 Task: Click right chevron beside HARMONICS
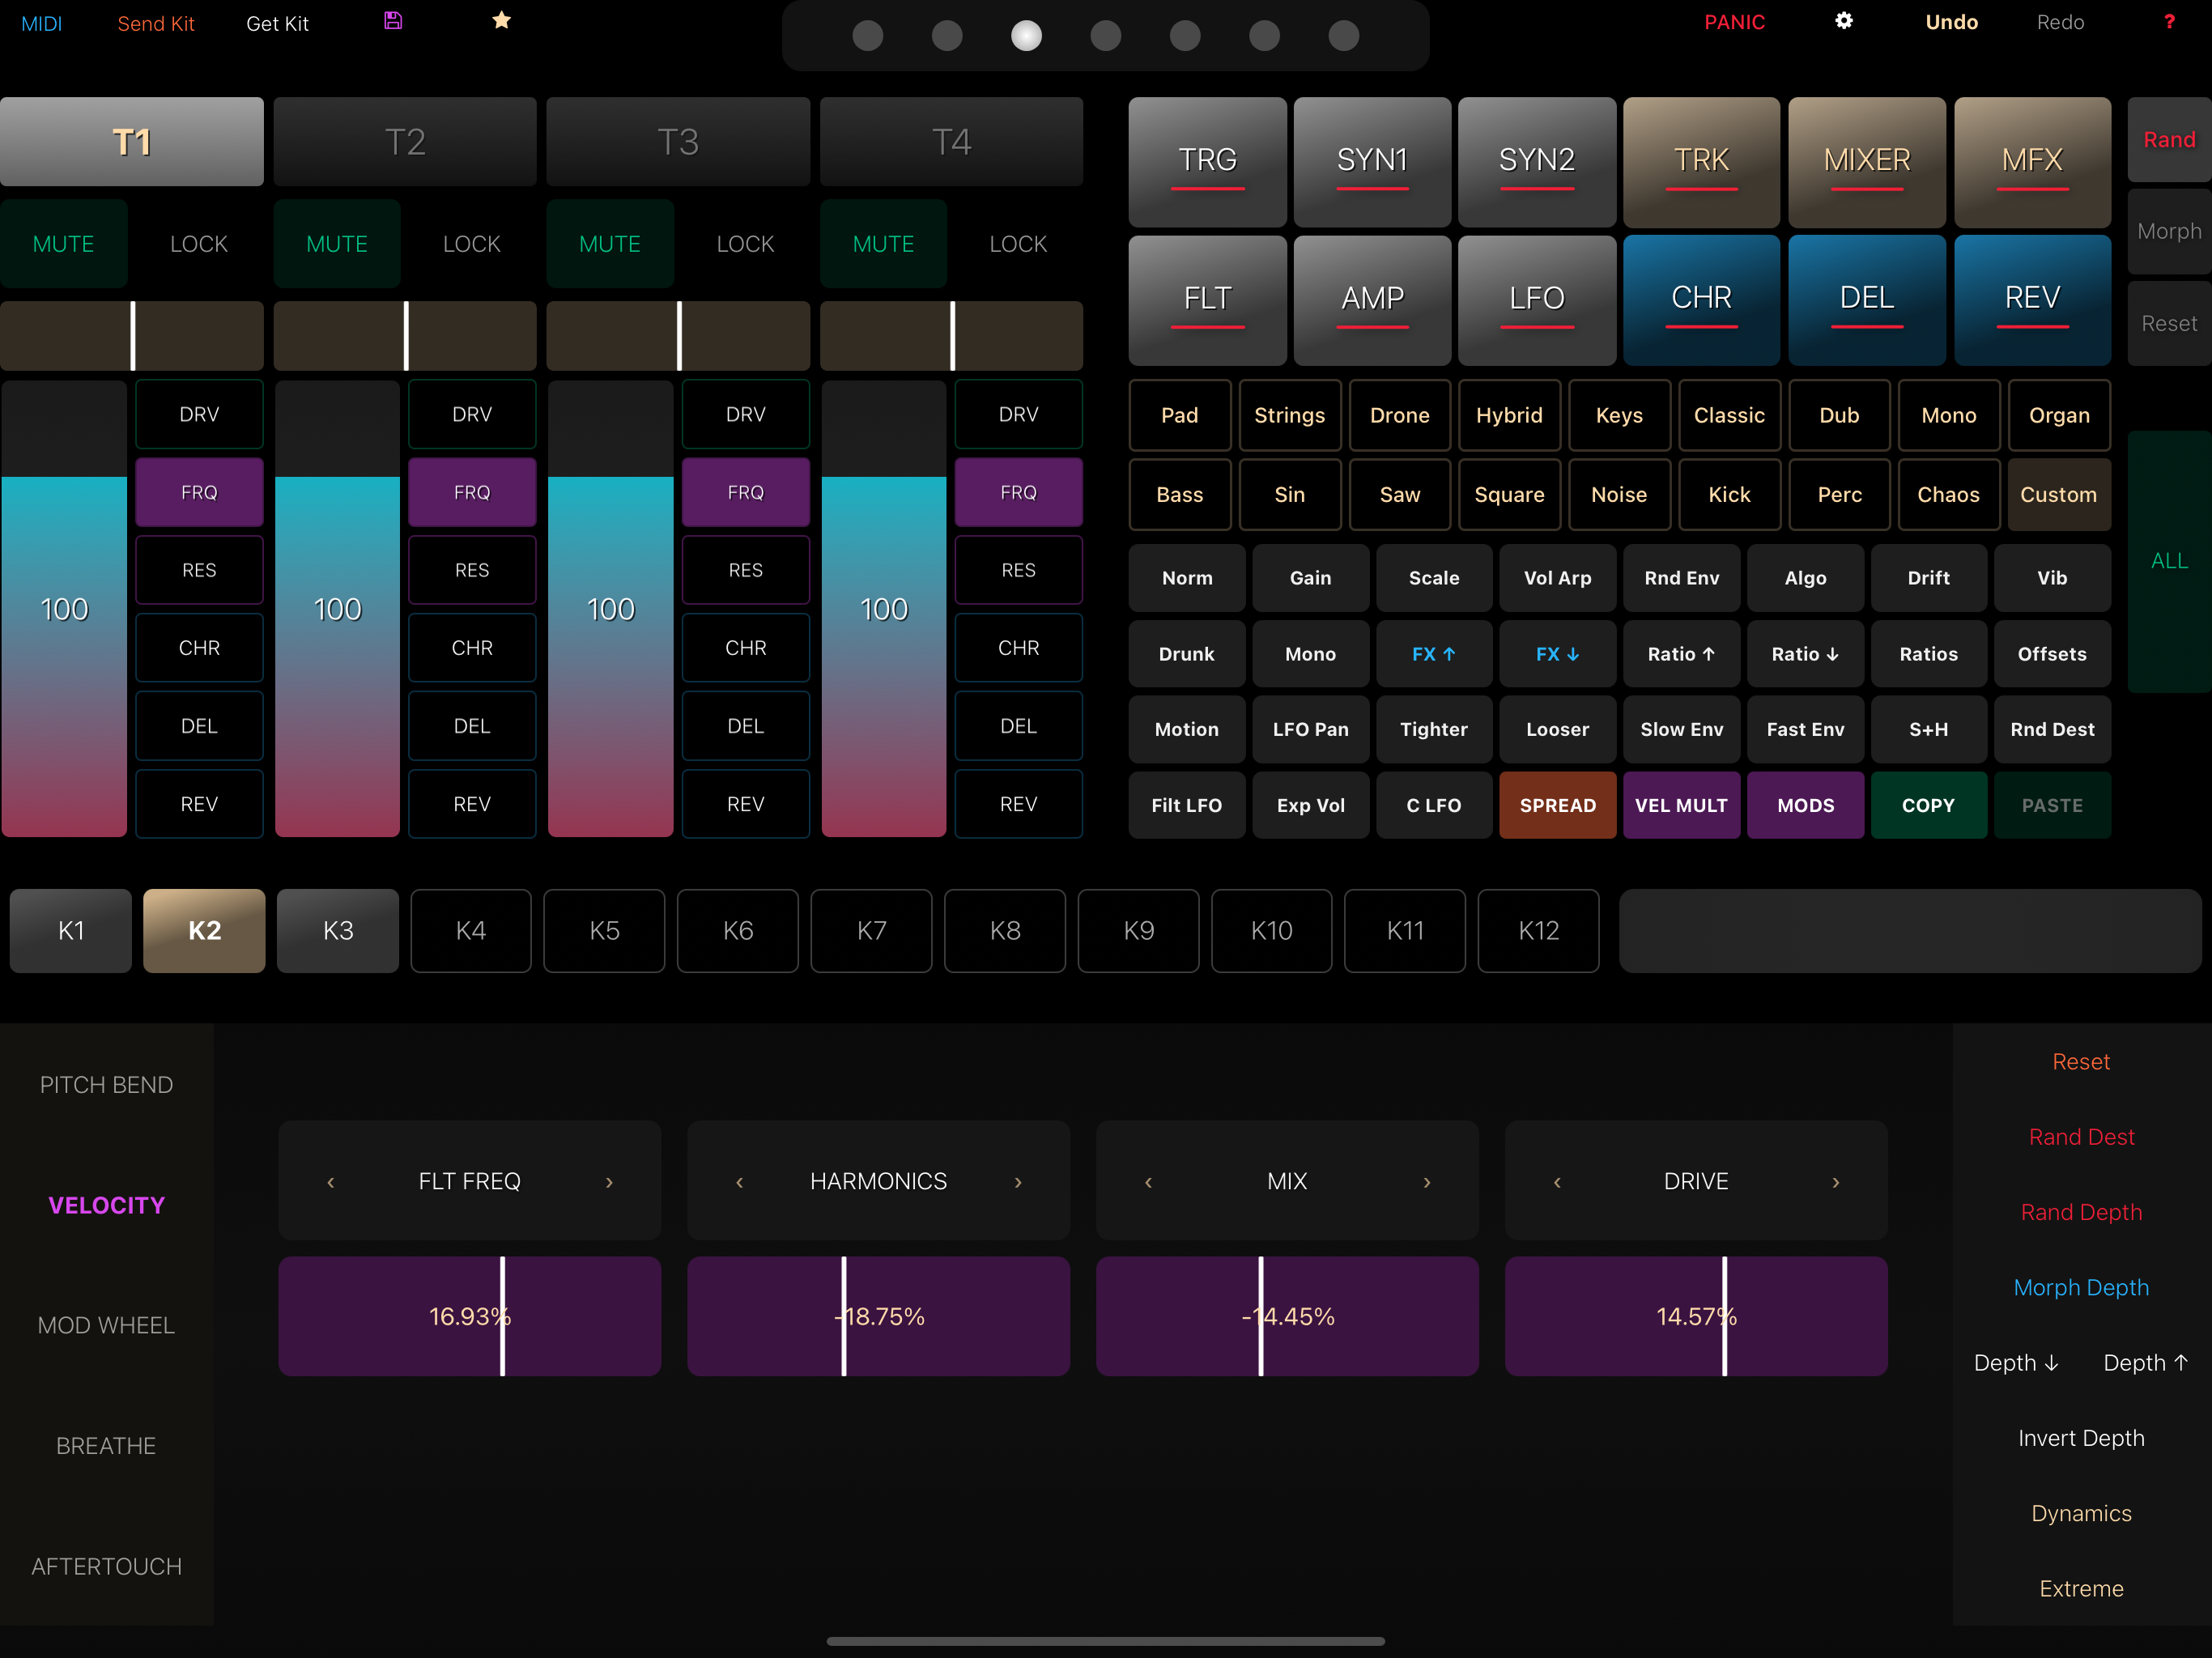click(x=1018, y=1182)
